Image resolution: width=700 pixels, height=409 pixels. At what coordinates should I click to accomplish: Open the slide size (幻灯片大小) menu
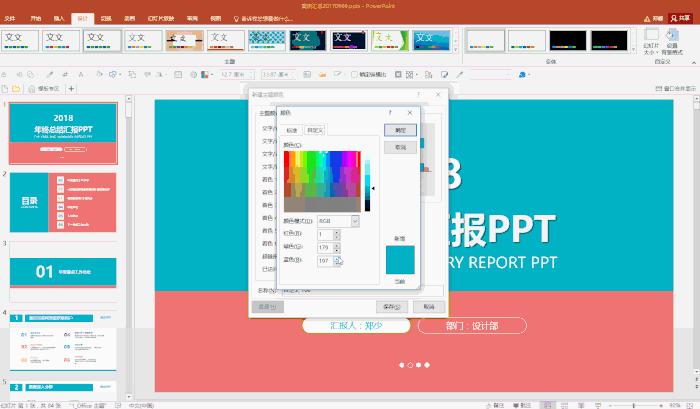pyautogui.click(x=651, y=42)
